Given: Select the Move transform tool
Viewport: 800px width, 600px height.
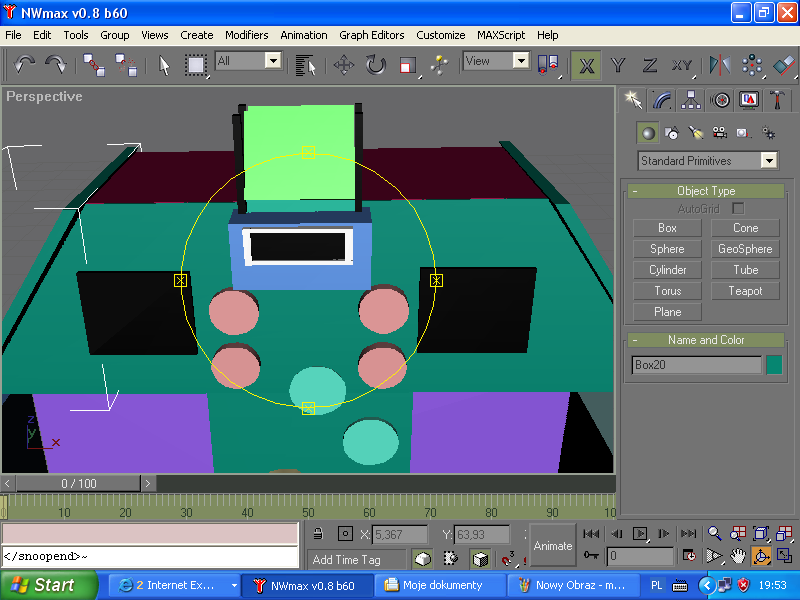Looking at the screenshot, I should (x=344, y=65).
